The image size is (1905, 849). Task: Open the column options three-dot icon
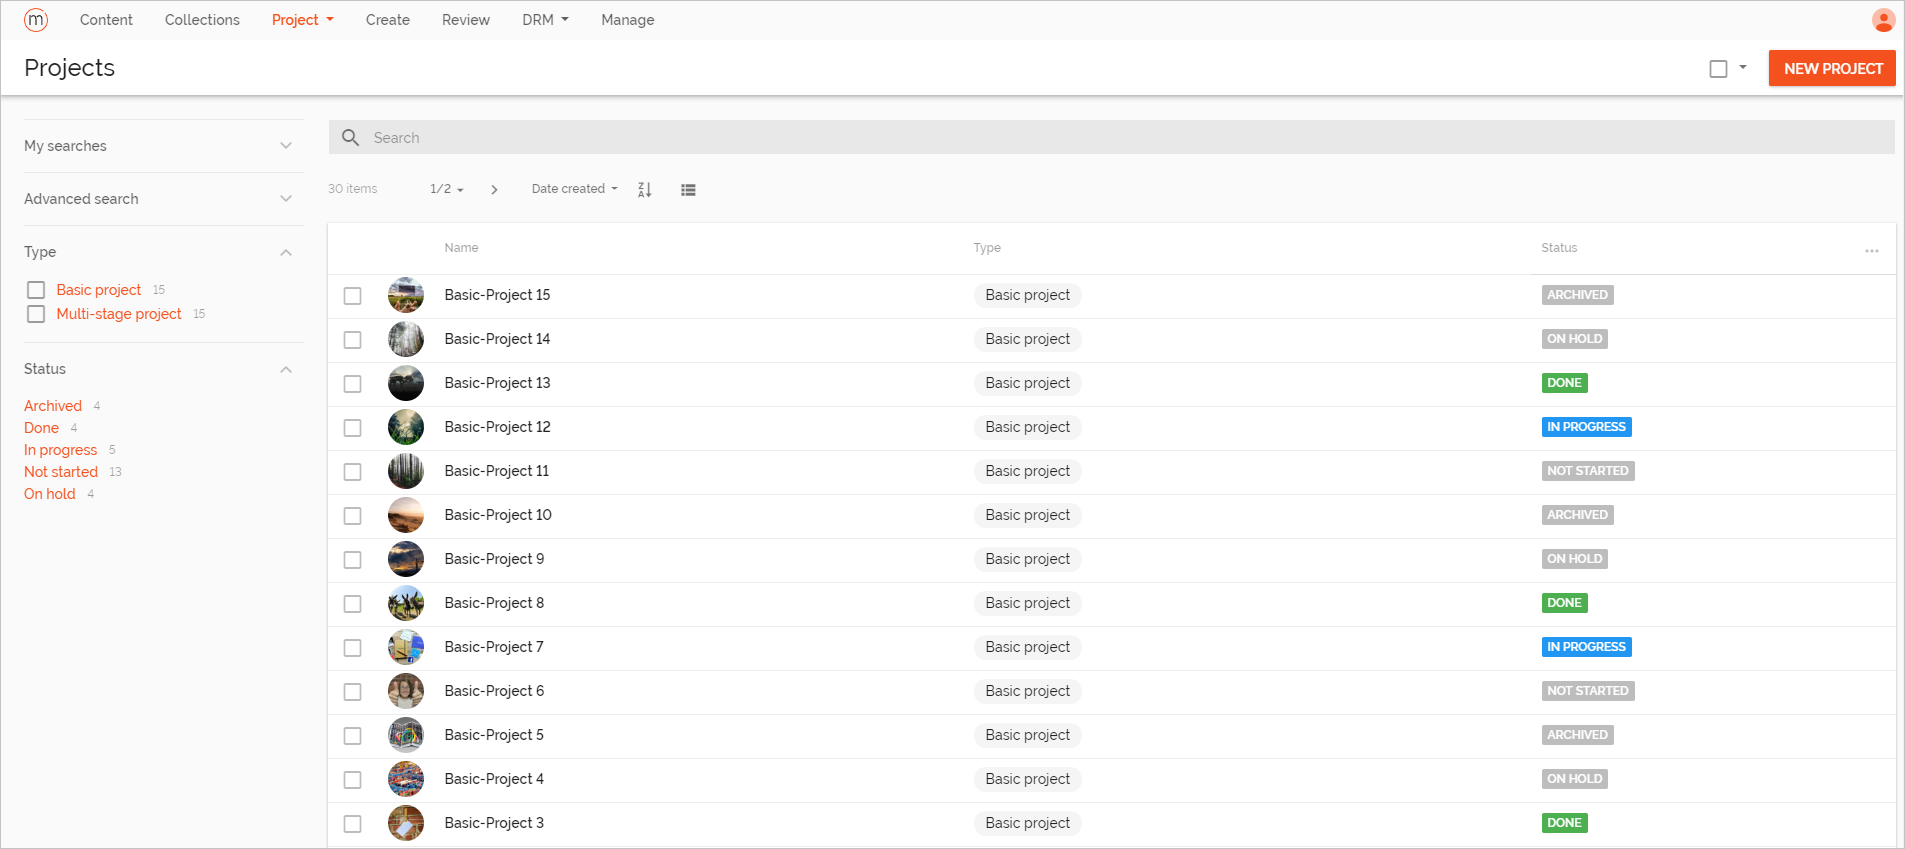point(1872,250)
